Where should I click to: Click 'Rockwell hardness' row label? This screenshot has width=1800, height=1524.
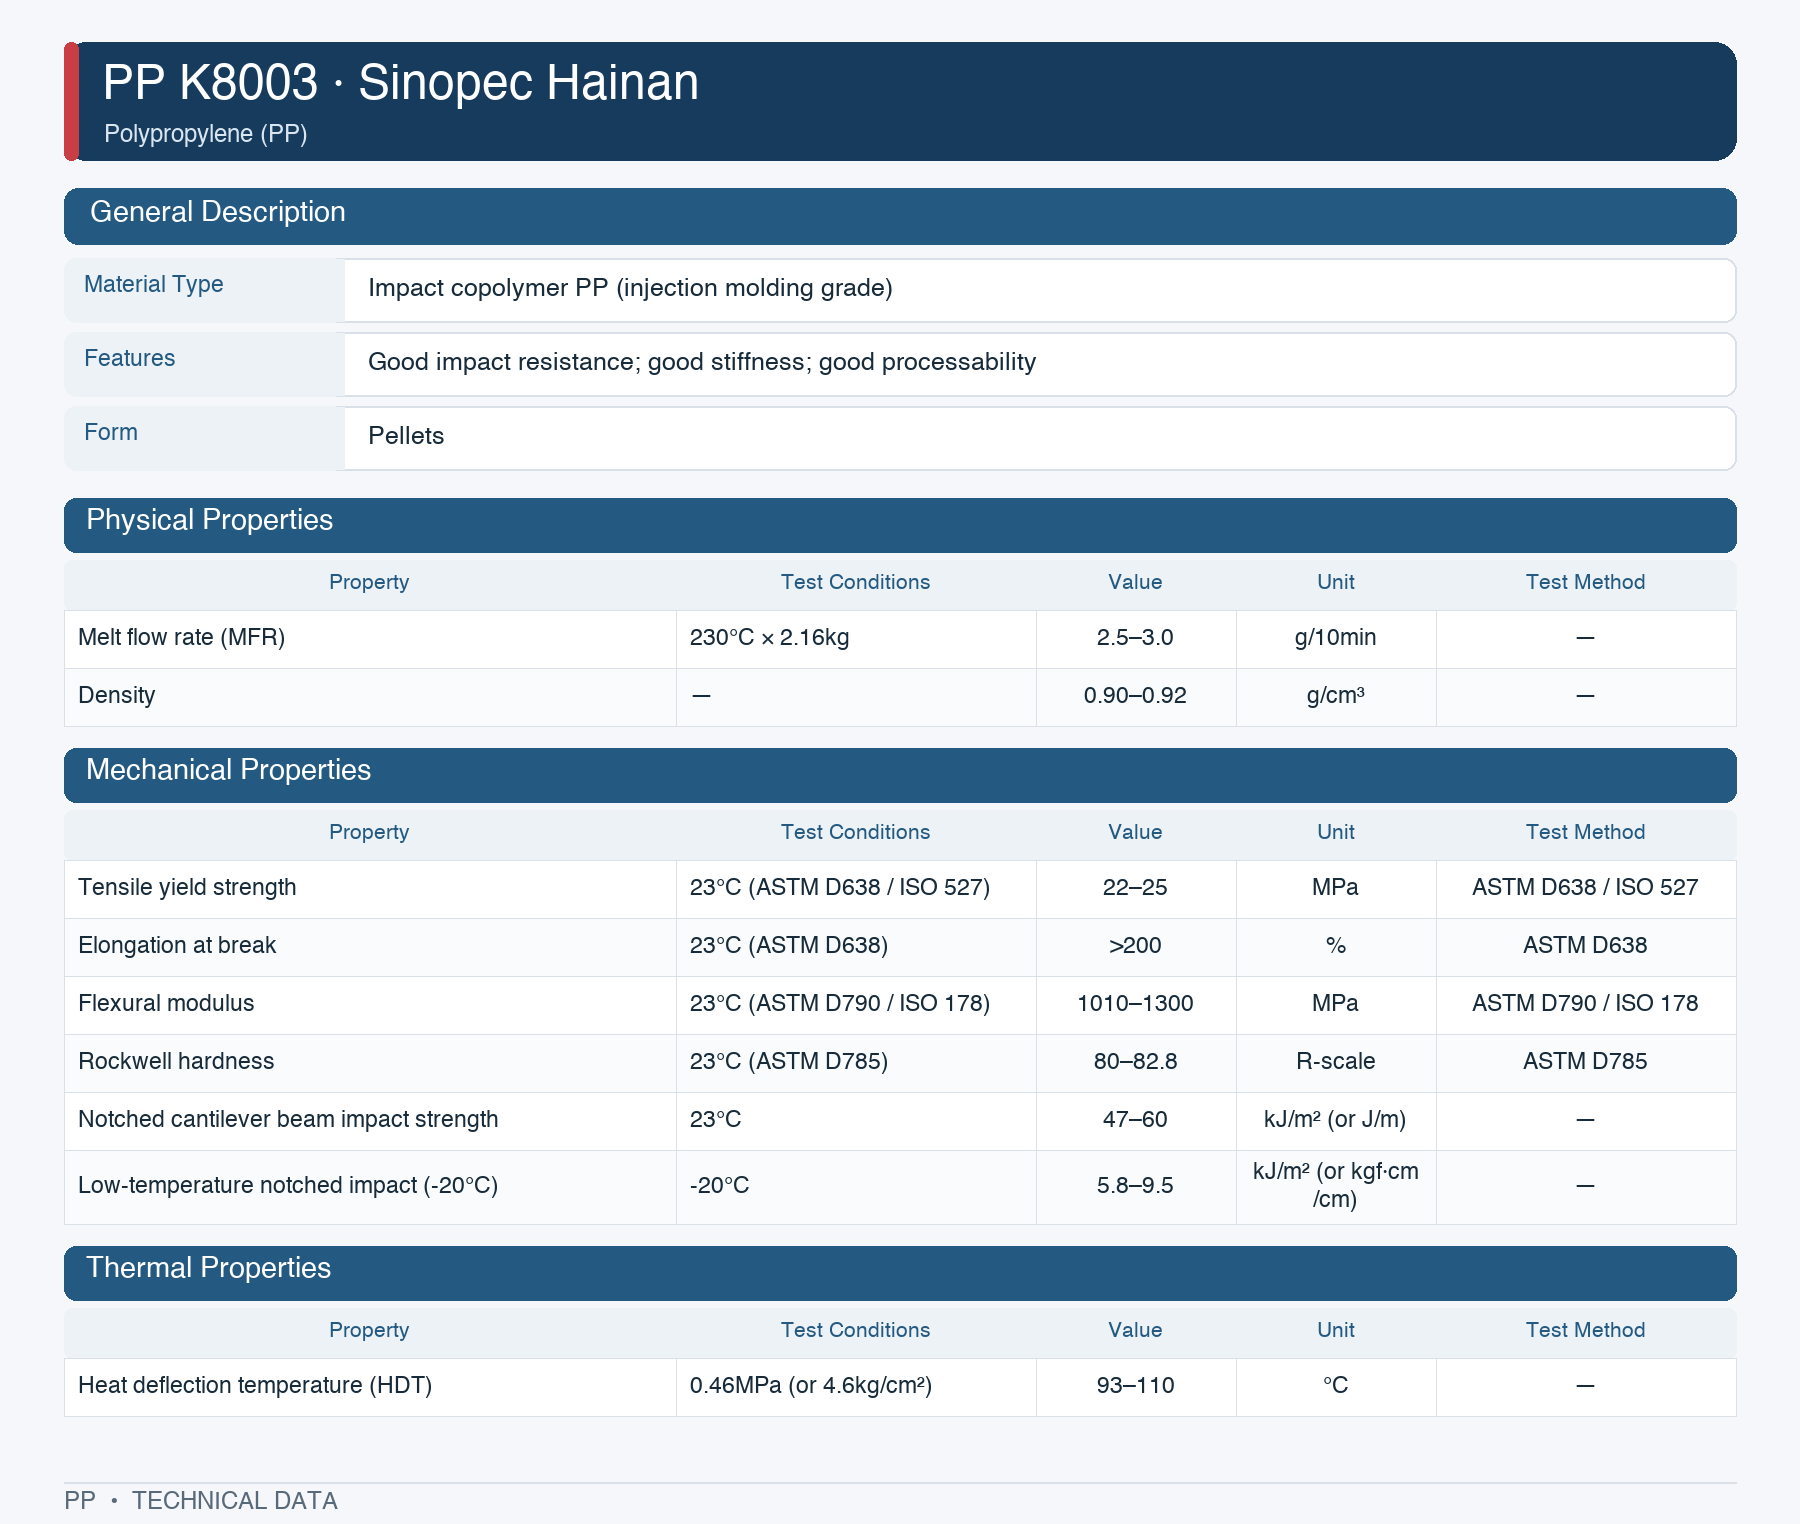tap(176, 1061)
